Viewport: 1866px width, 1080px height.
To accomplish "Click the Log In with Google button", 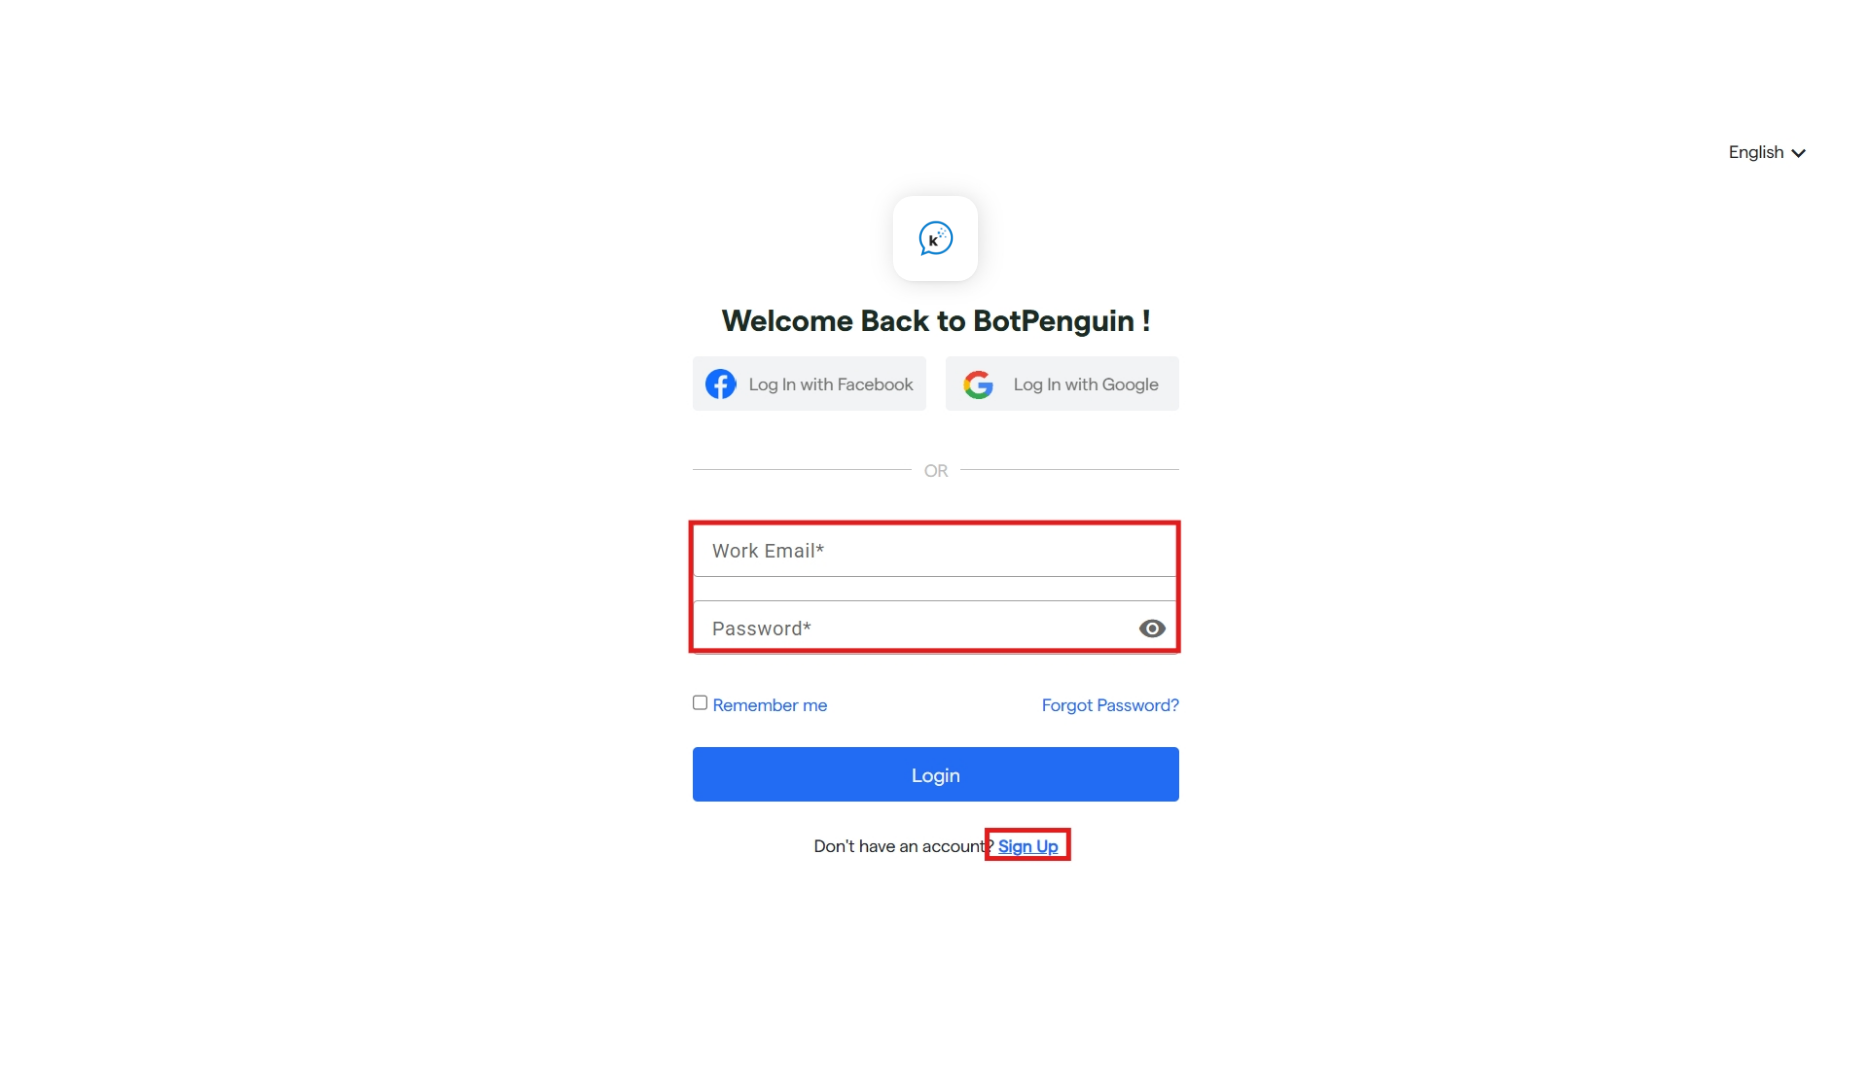I will [1062, 384].
